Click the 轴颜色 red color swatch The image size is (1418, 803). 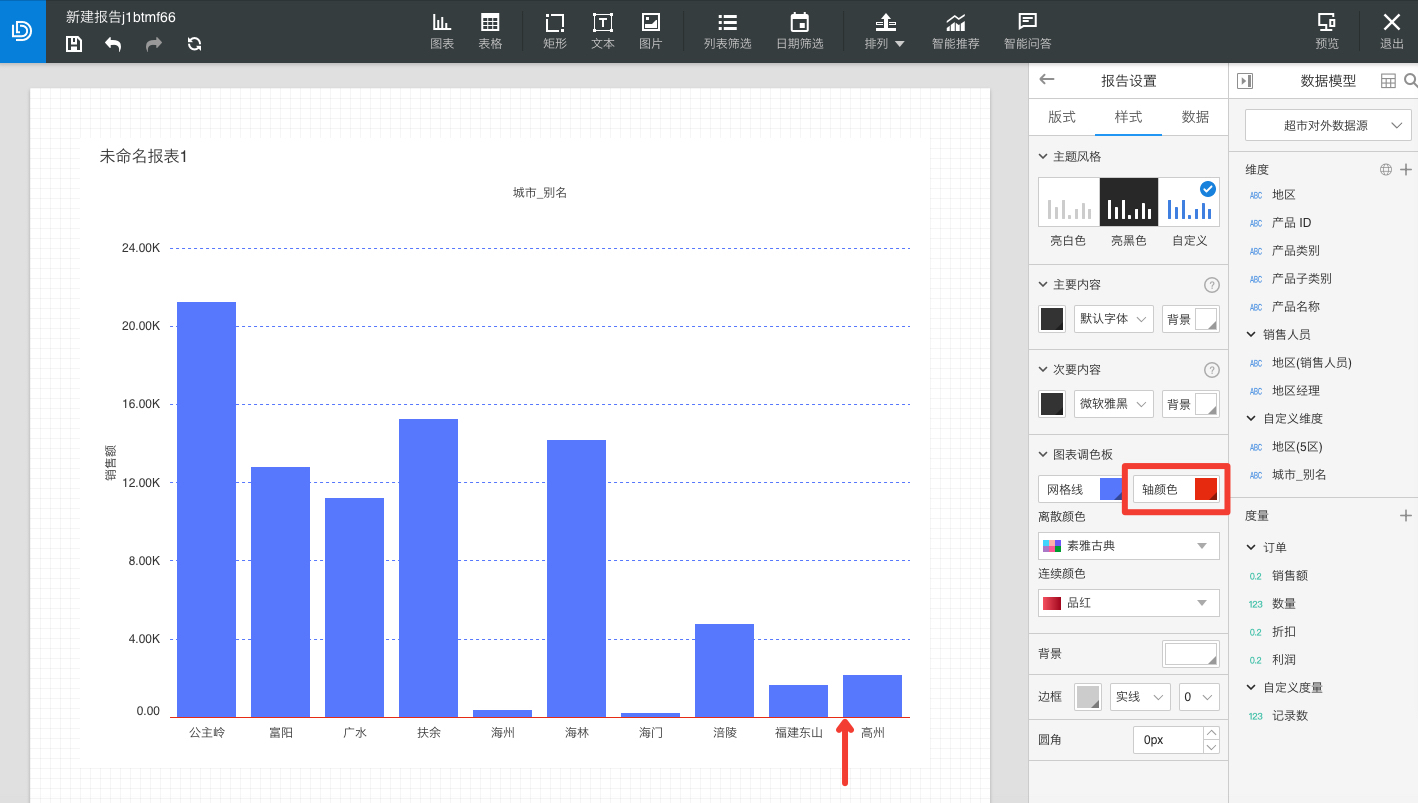[1206, 489]
